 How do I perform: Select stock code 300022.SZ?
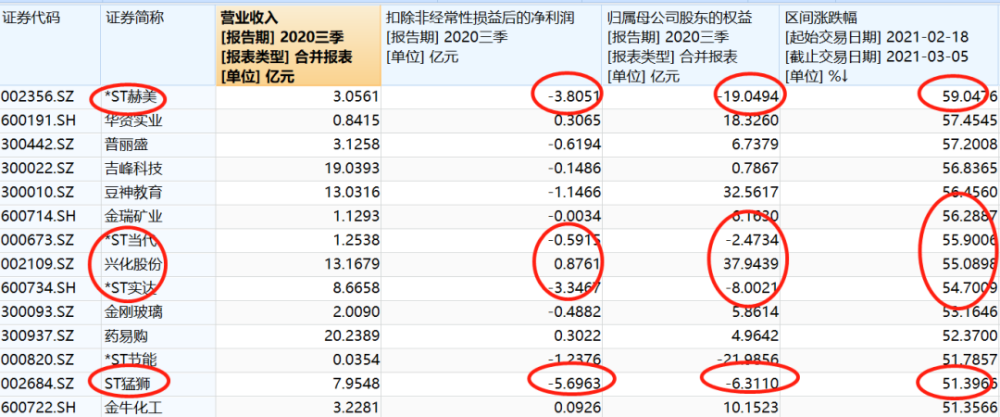coord(38,169)
